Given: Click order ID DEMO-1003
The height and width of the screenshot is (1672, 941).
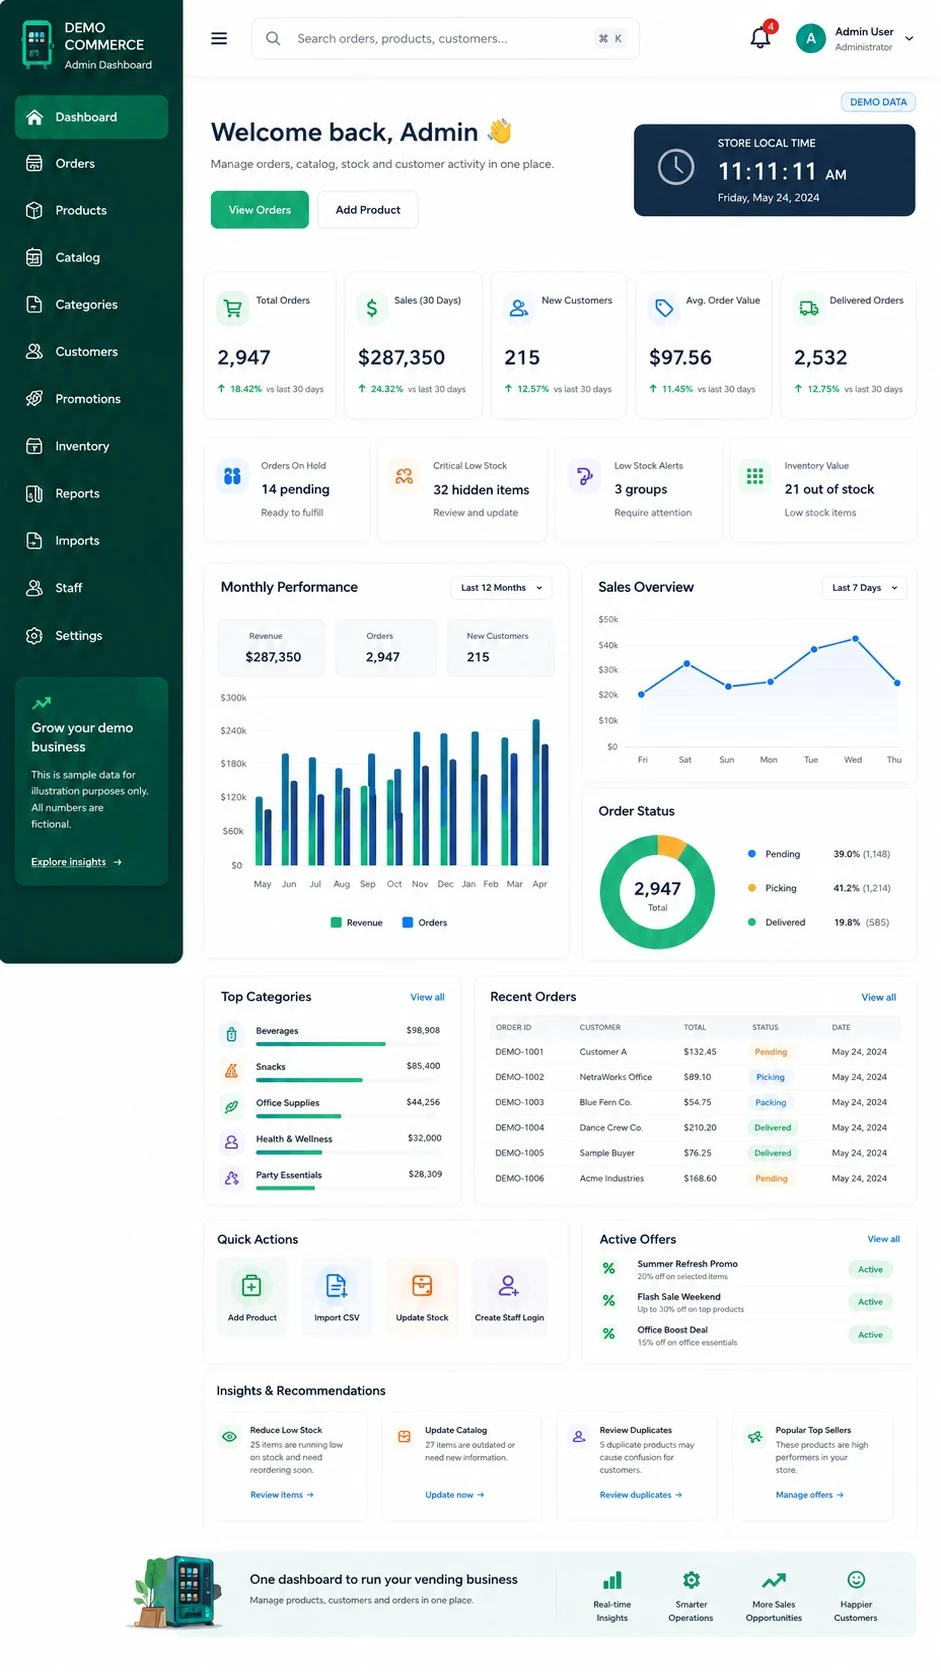Looking at the screenshot, I should [520, 1103].
